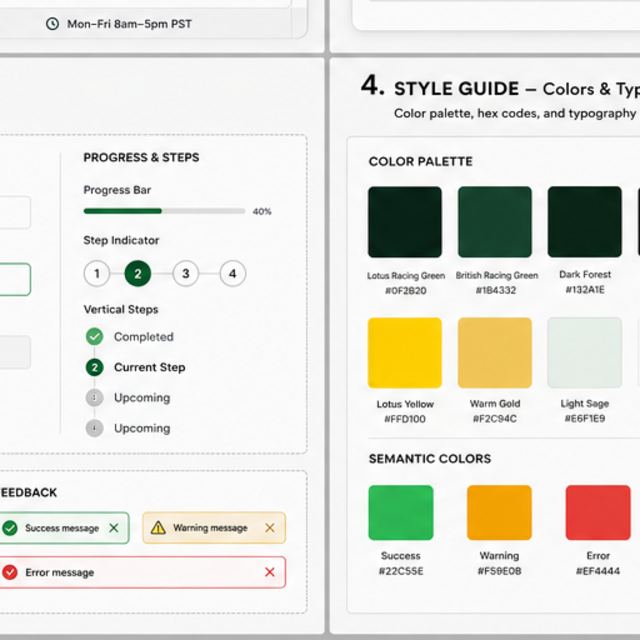640x640 pixels.
Task: Click the hex code #132A1E
Action: pos(585,290)
